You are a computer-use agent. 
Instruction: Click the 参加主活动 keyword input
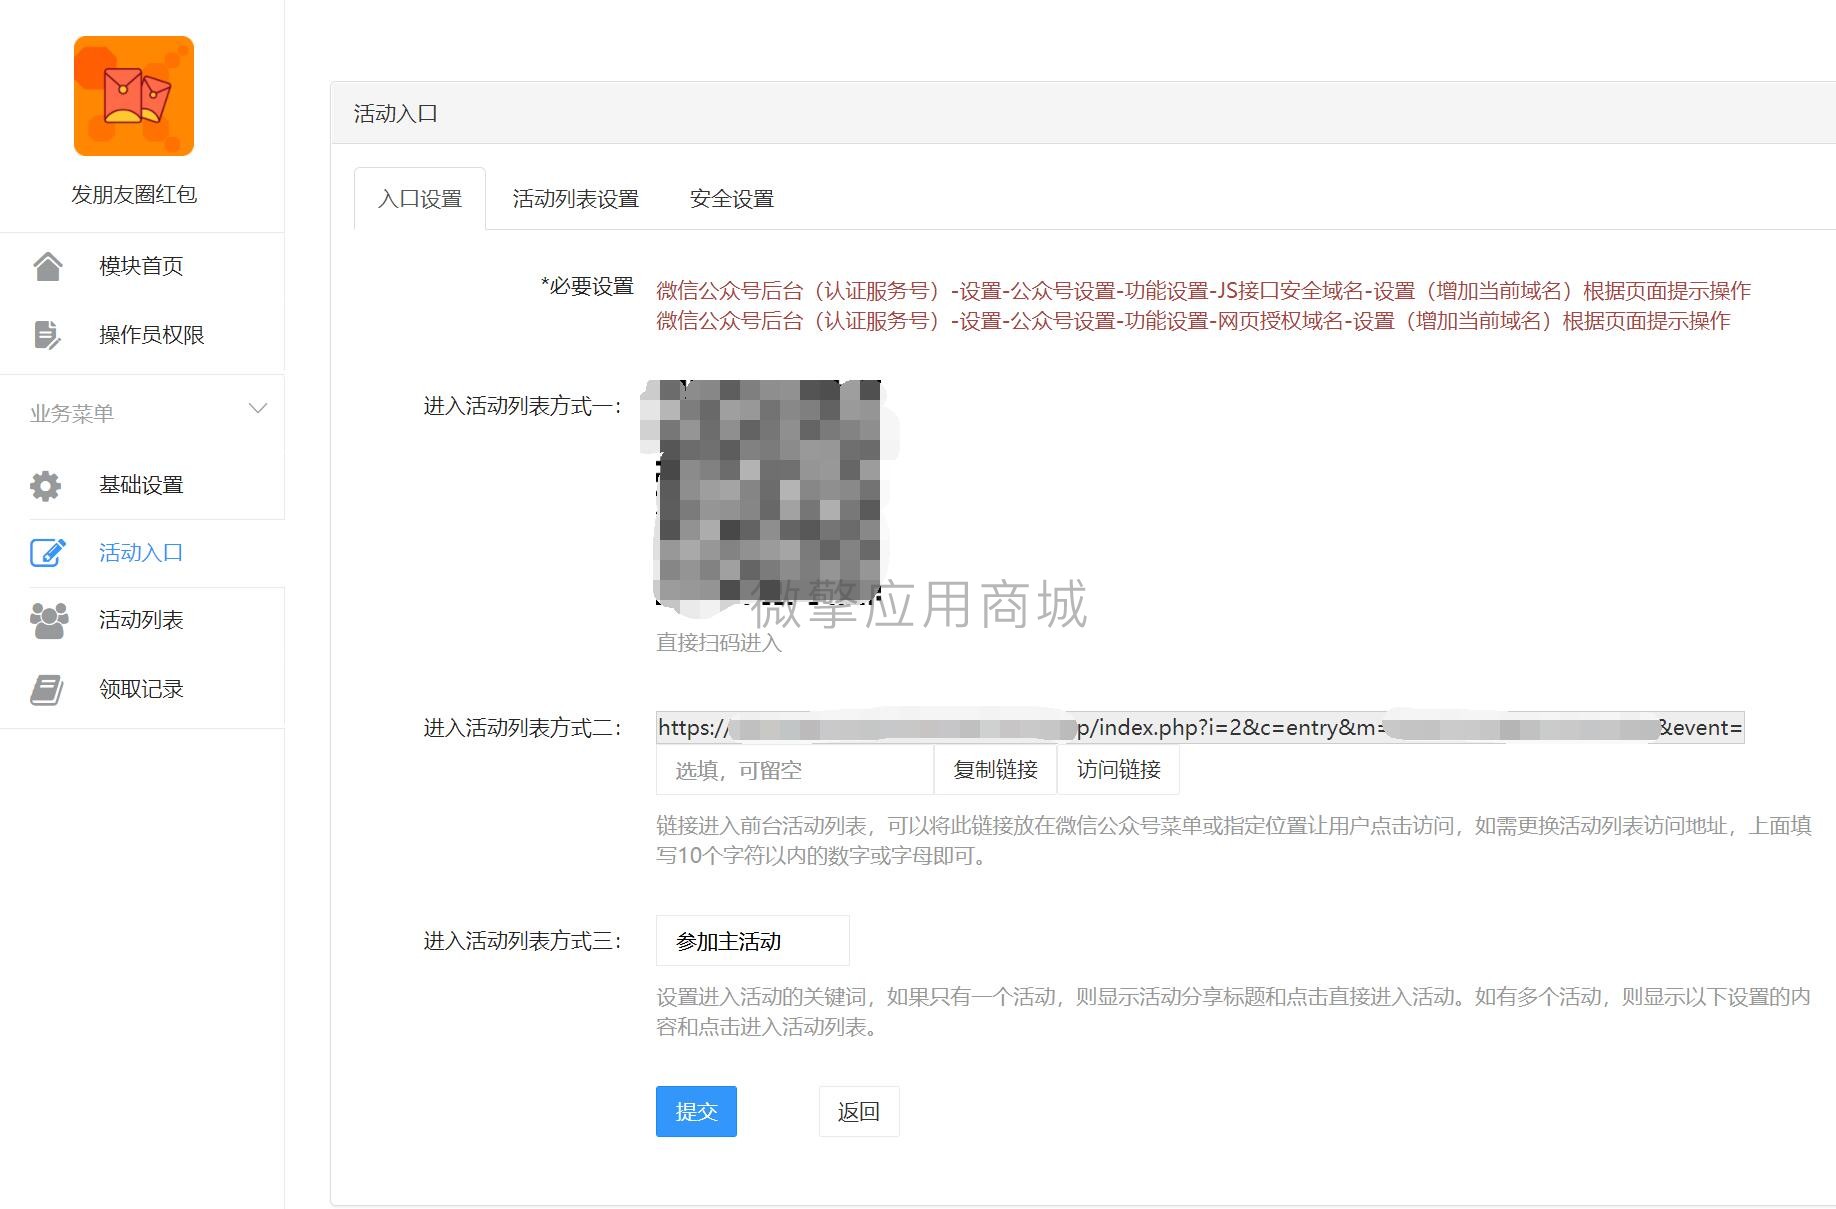pyautogui.click(x=753, y=941)
